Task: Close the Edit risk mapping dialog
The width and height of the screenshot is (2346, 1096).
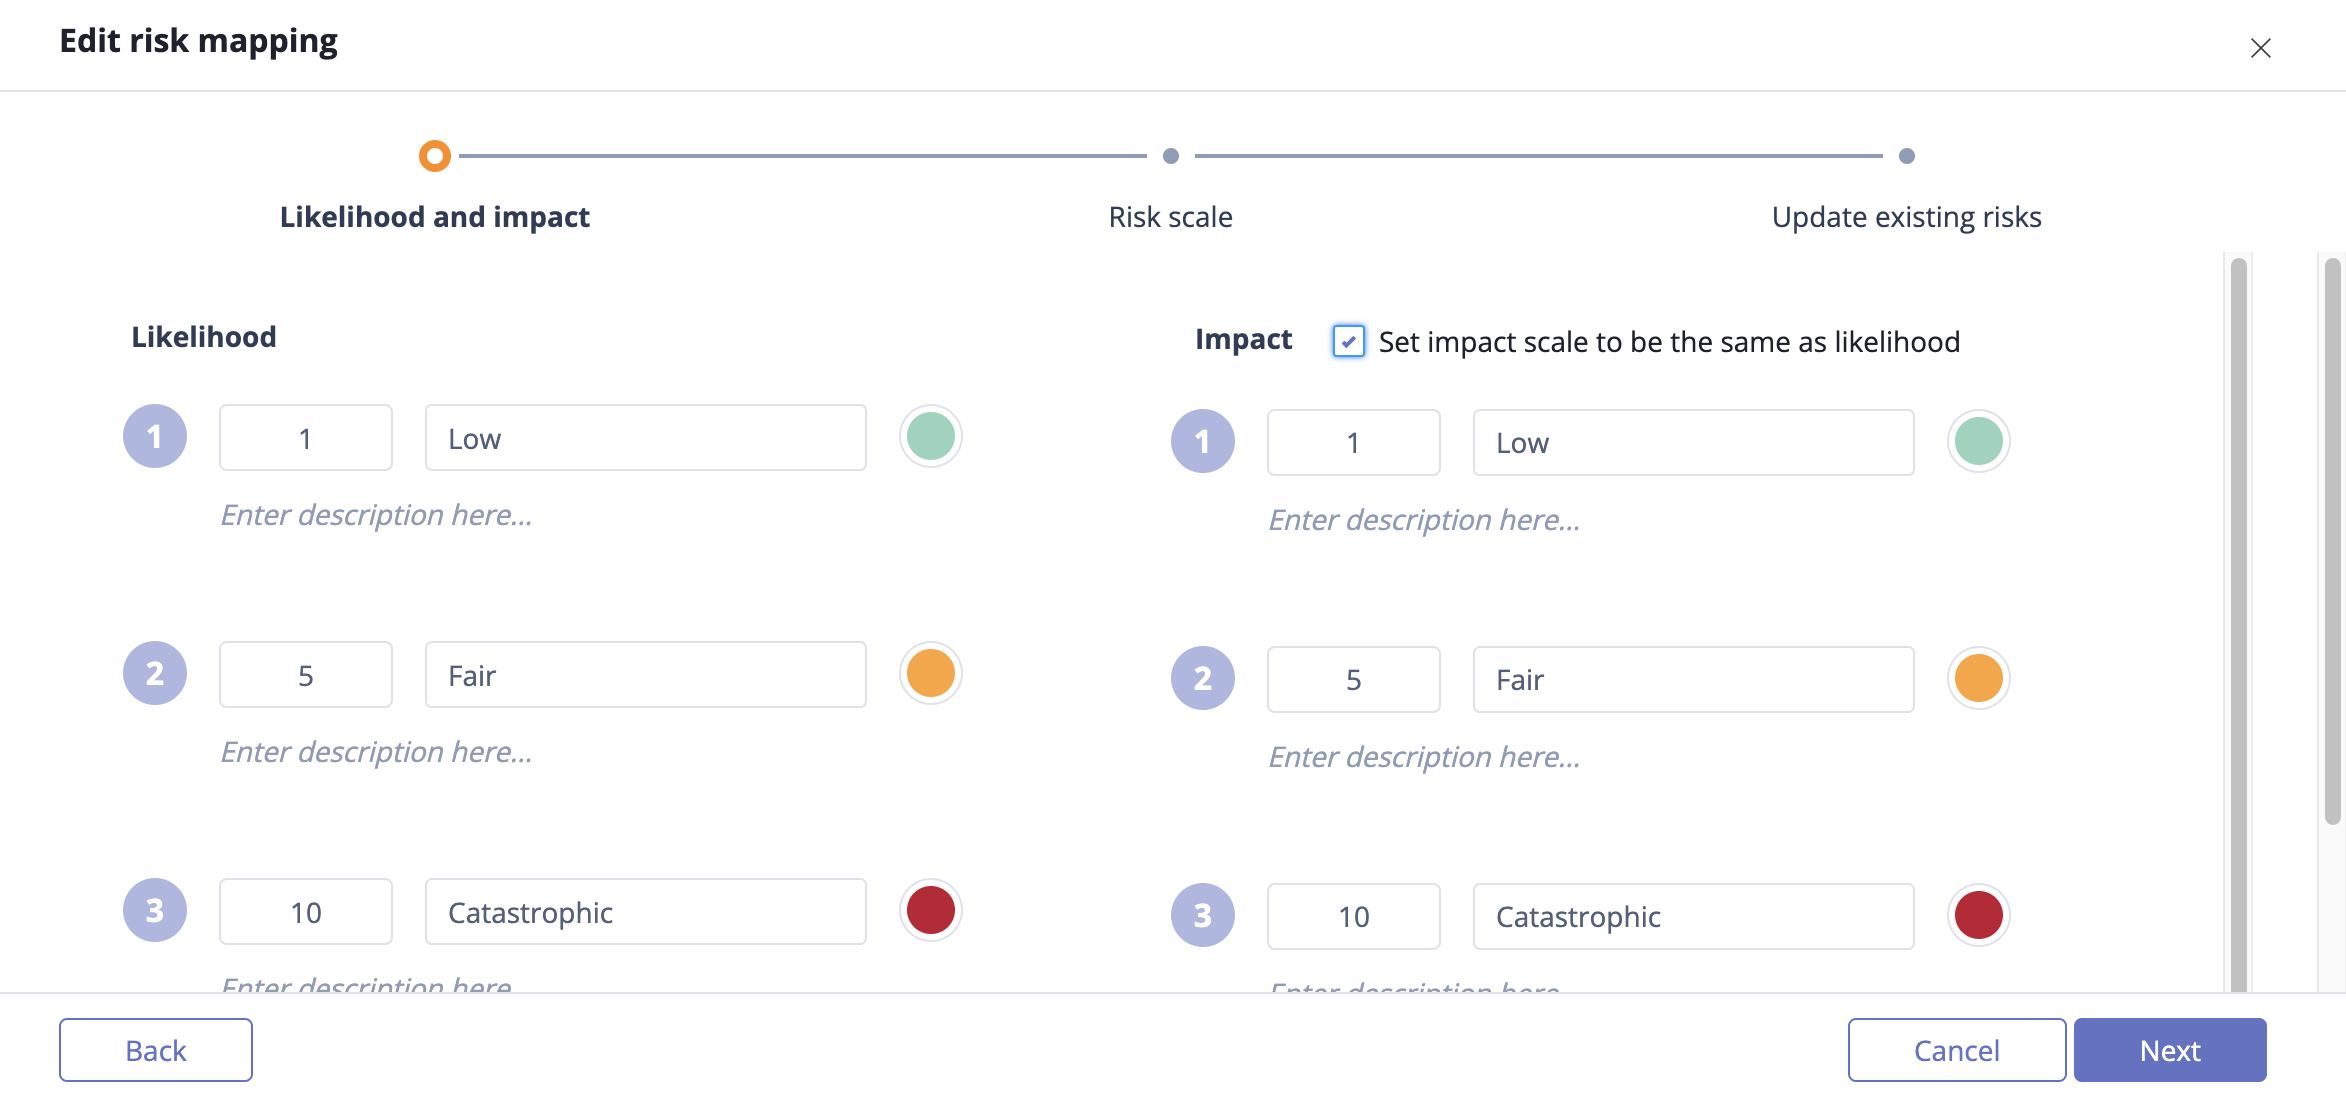Action: pos(2261,48)
